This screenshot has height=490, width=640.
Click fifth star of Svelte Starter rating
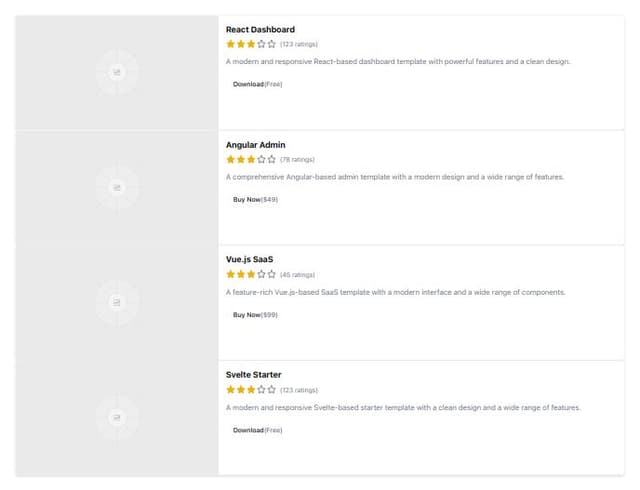(x=271, y=390)
